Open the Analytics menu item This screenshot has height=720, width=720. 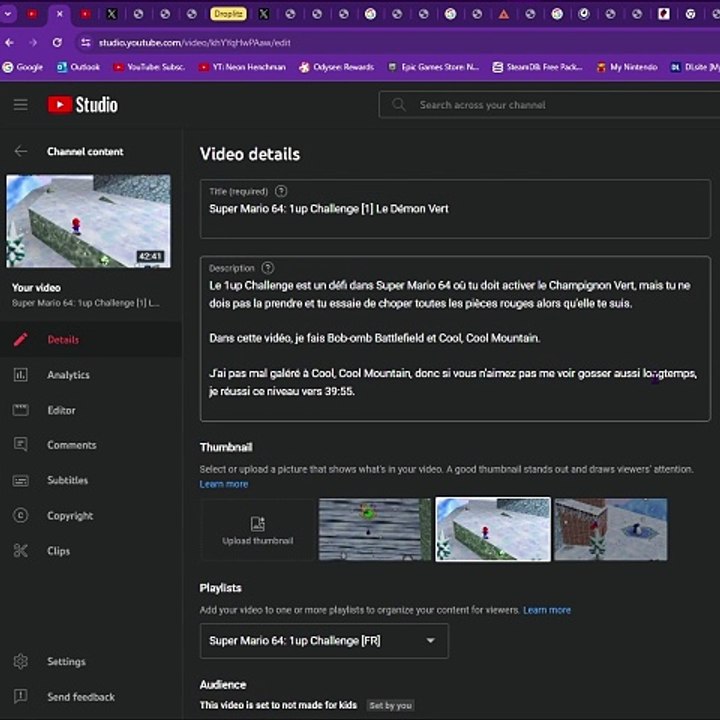point(91,375)
